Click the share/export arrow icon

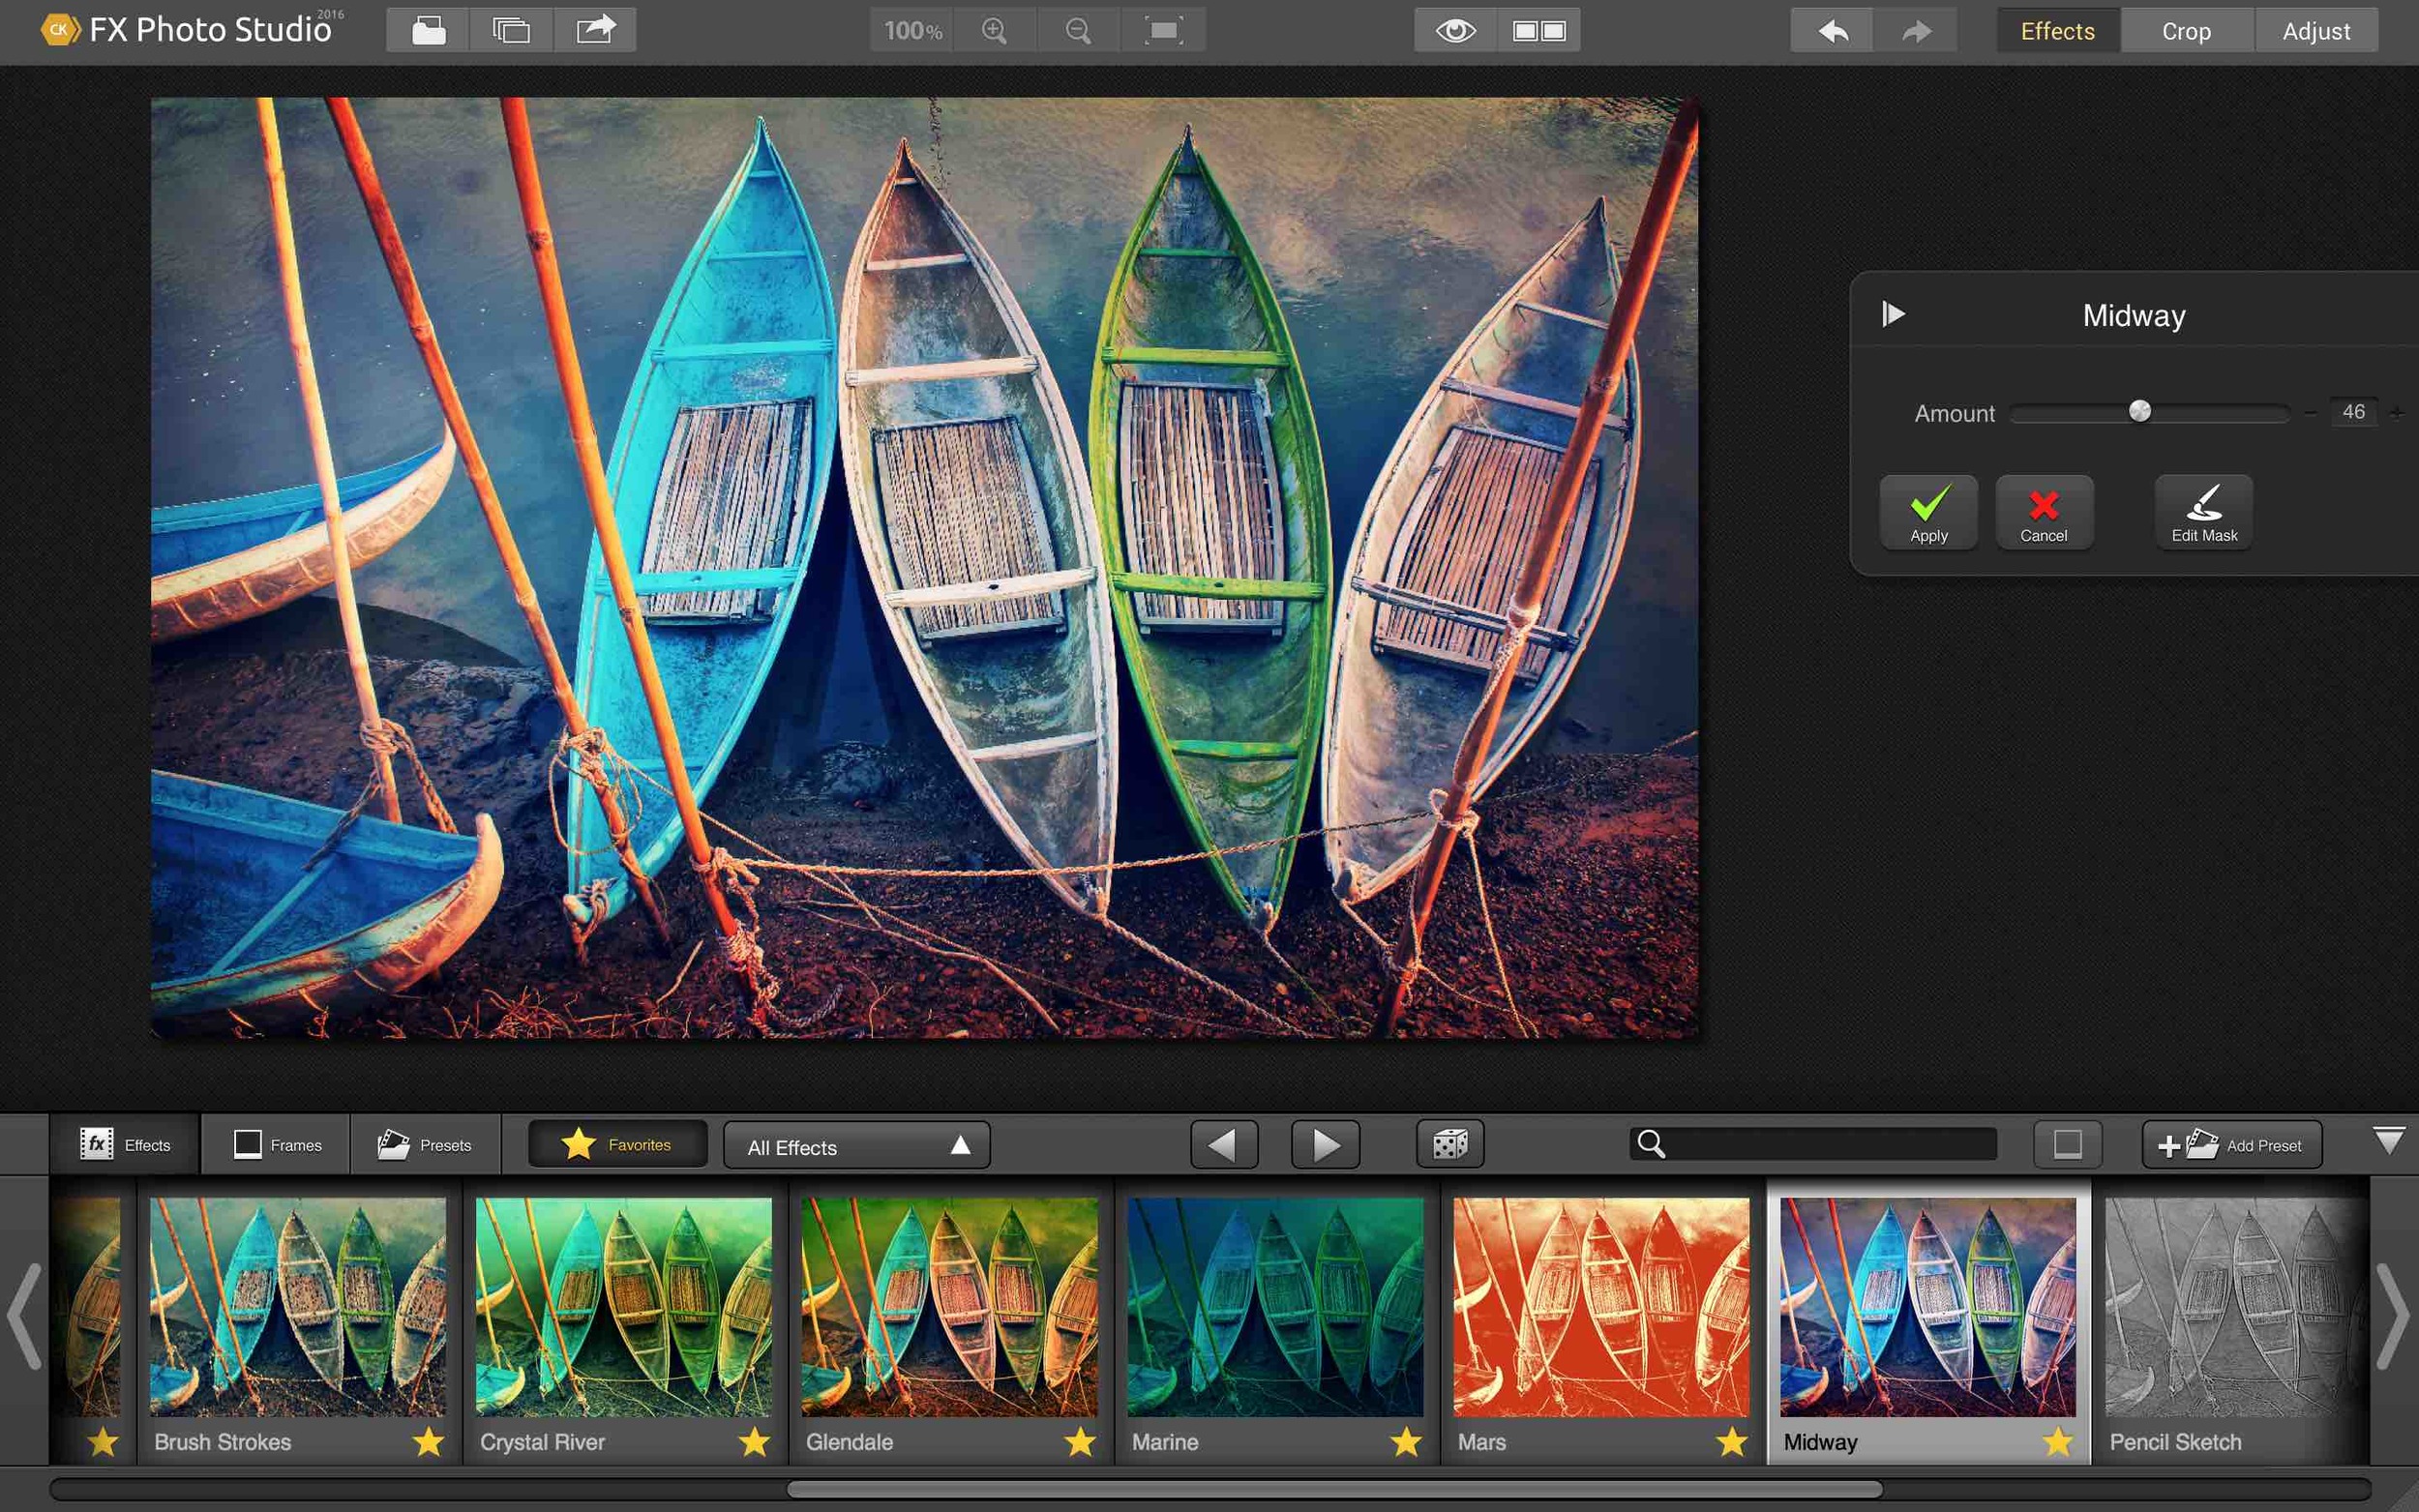pyautogui.click(x=595, y=30)
